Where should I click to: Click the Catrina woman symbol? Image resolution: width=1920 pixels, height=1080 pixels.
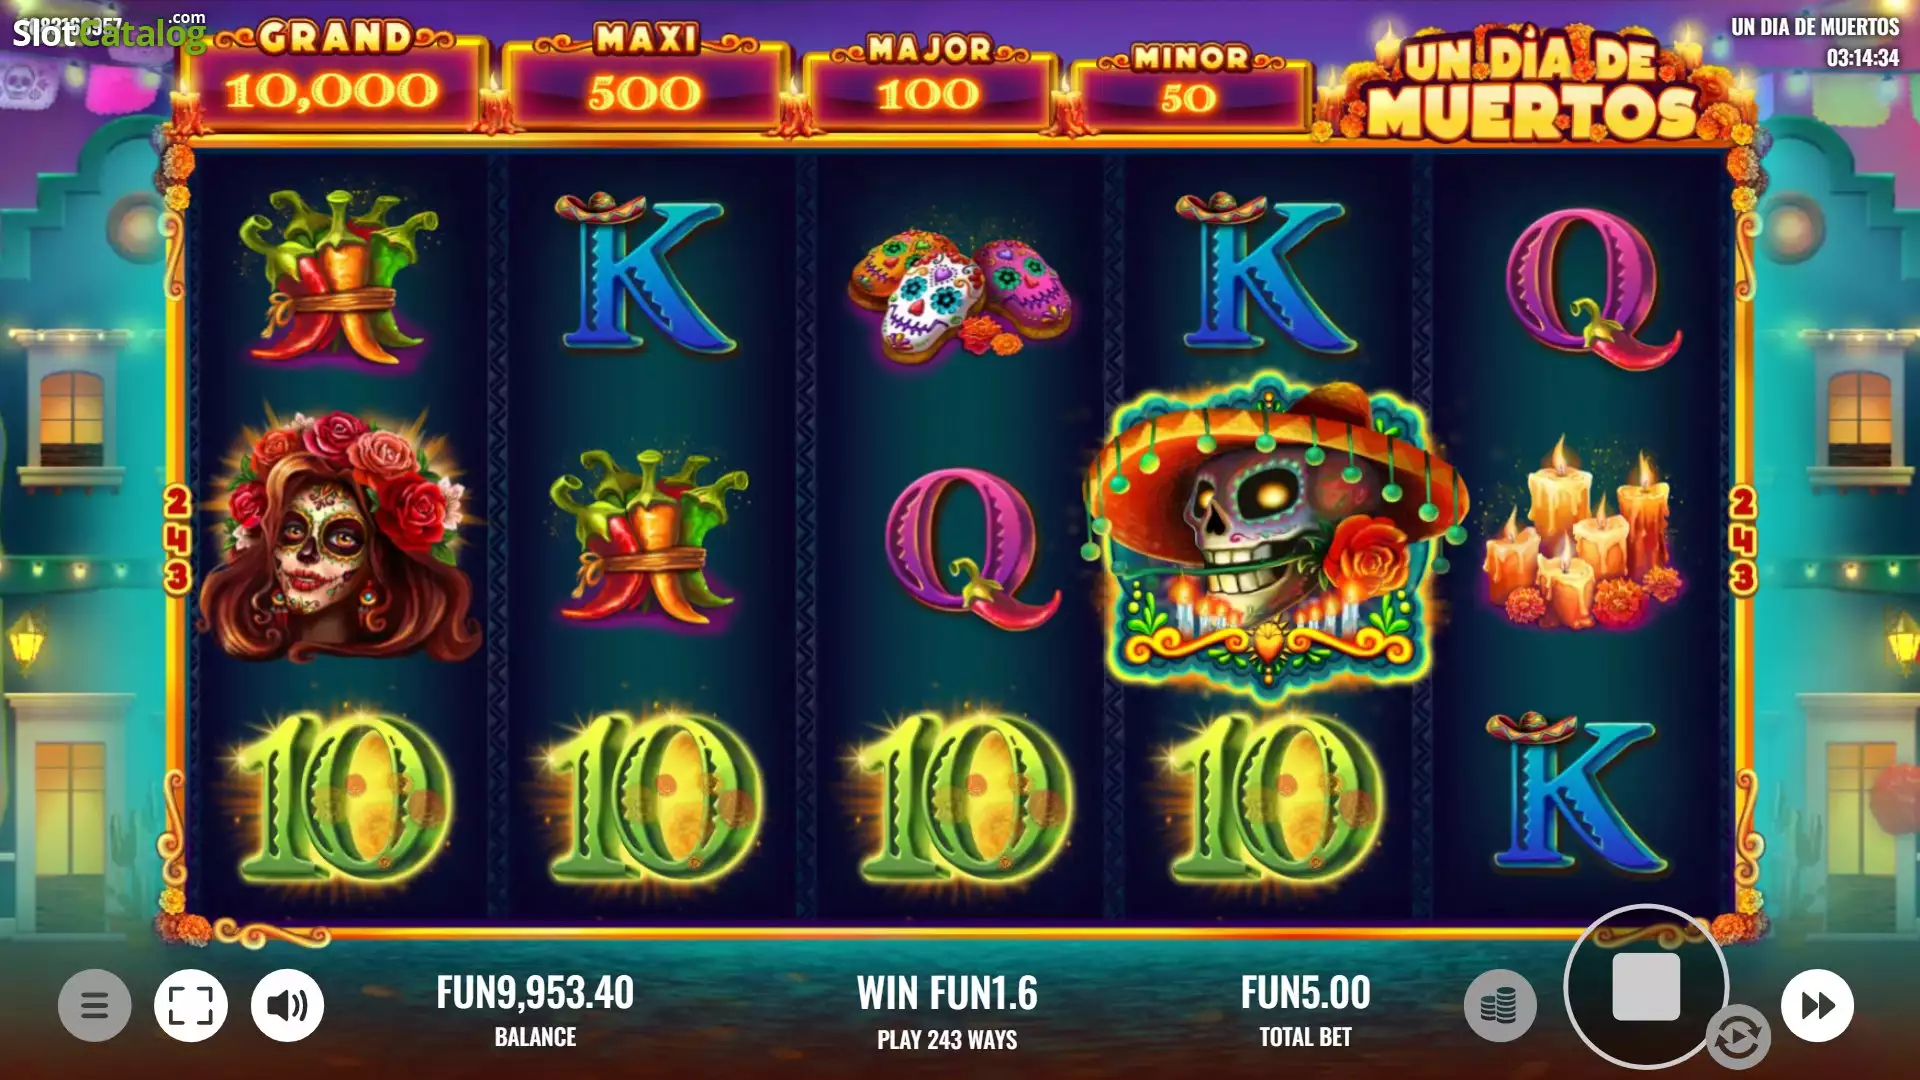[339, 535]
